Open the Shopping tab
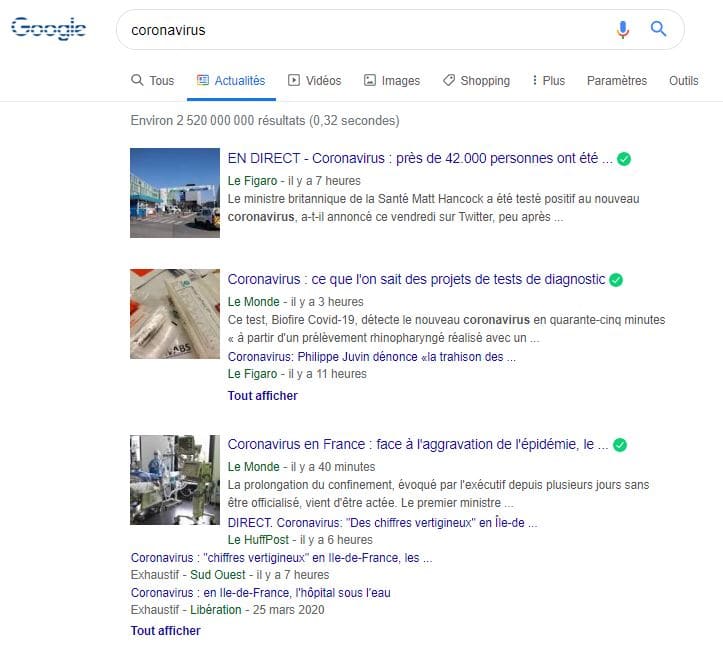This screenshot has width=723, height=652. tap(476, 81)
